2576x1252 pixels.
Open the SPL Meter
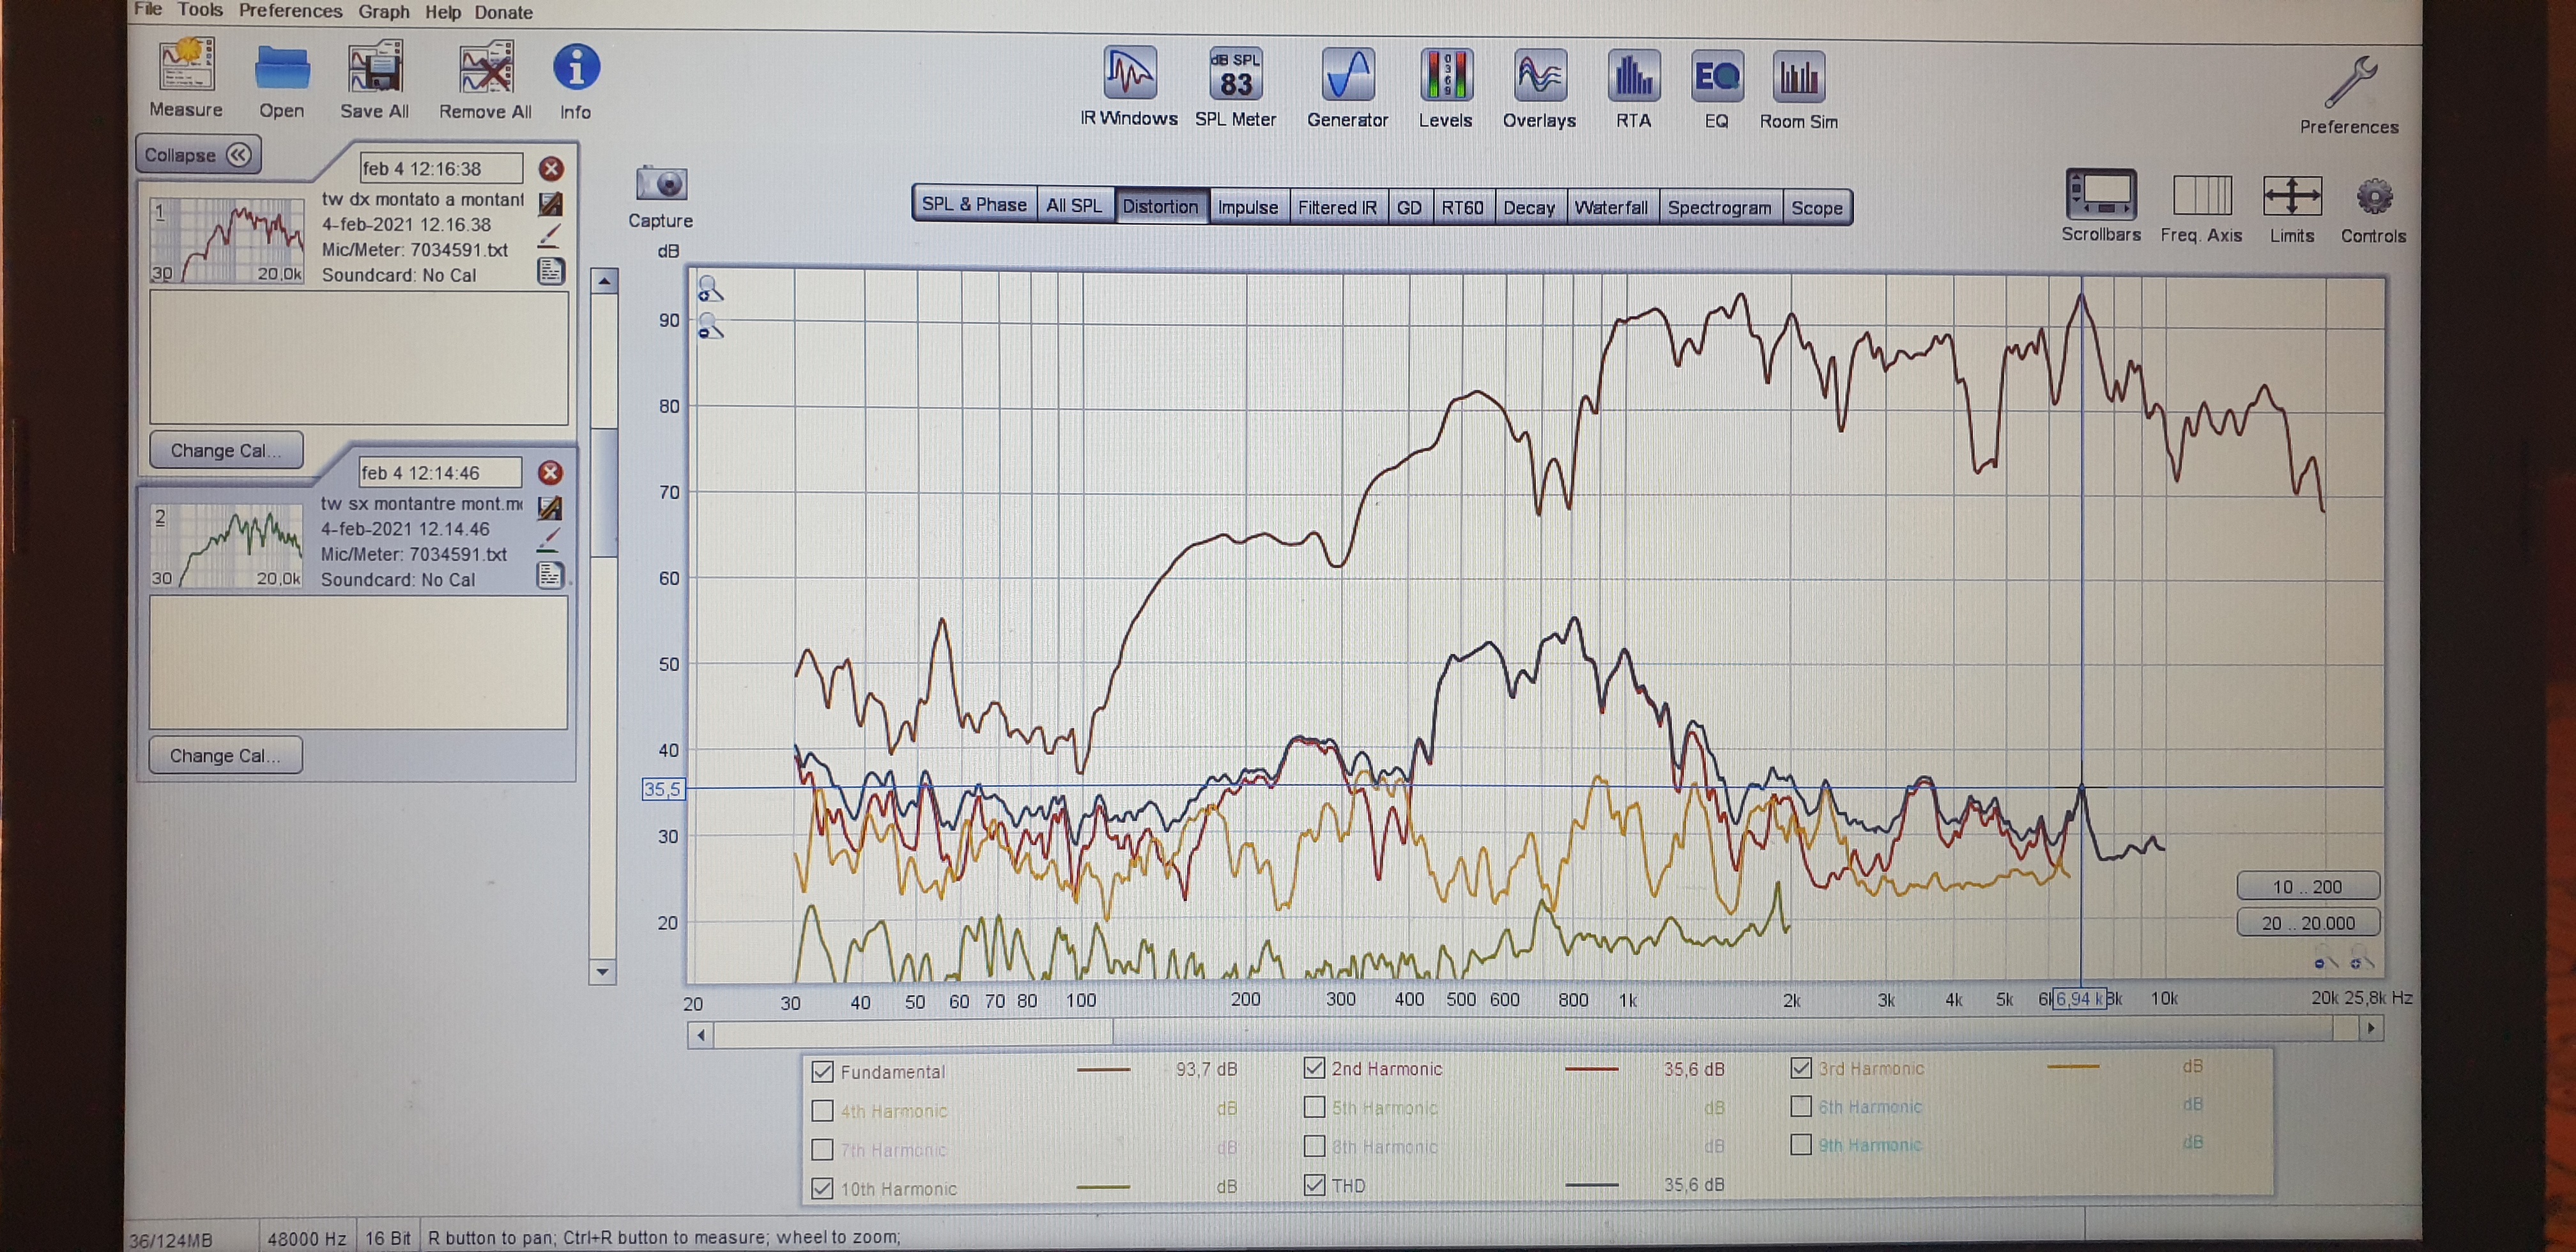coord(1236,75)
